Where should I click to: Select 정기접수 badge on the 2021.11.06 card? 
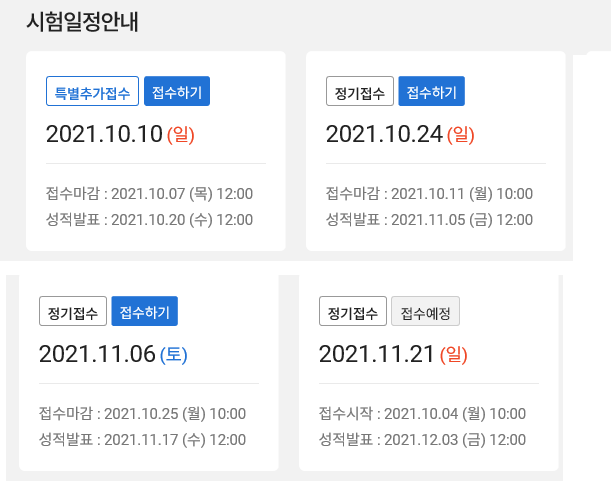point(72,312)
